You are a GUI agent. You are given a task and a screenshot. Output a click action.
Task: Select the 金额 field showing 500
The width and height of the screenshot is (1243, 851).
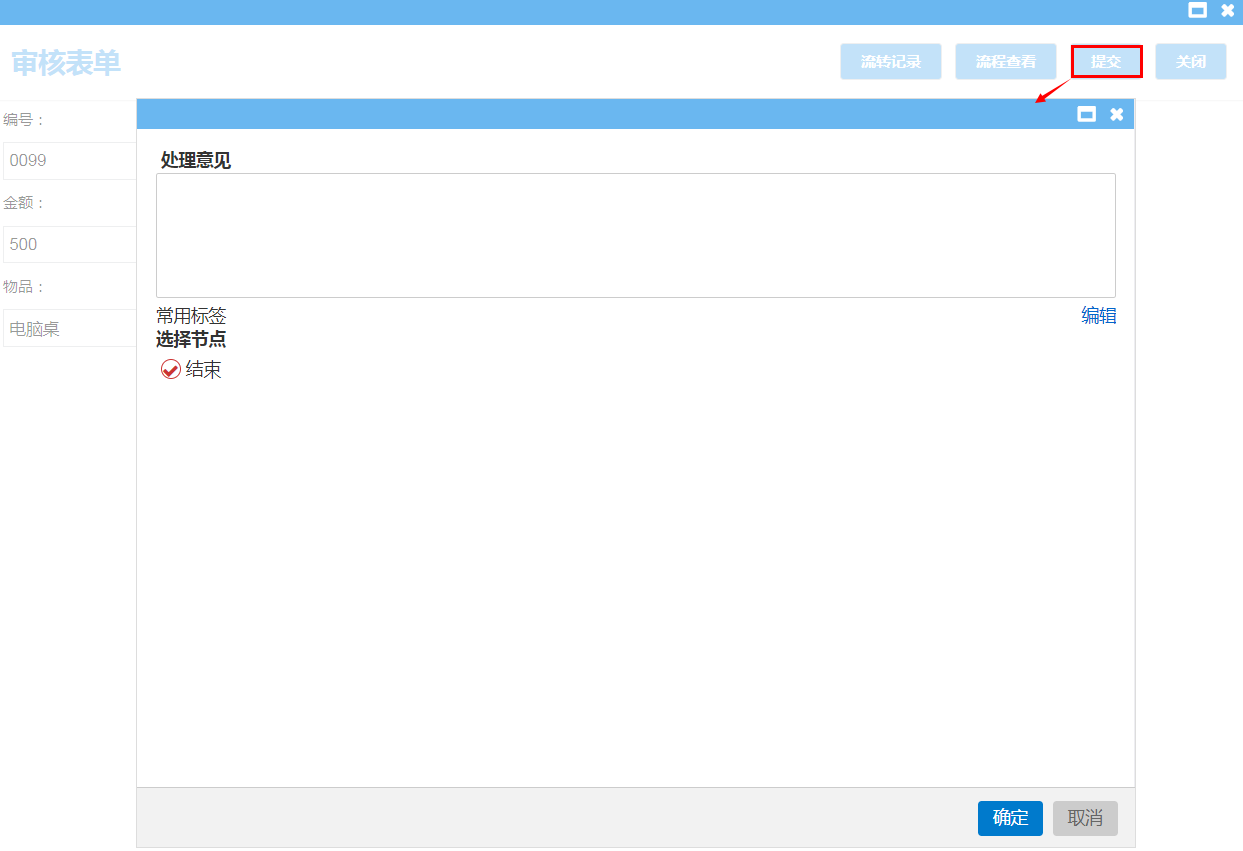point(70,244)
